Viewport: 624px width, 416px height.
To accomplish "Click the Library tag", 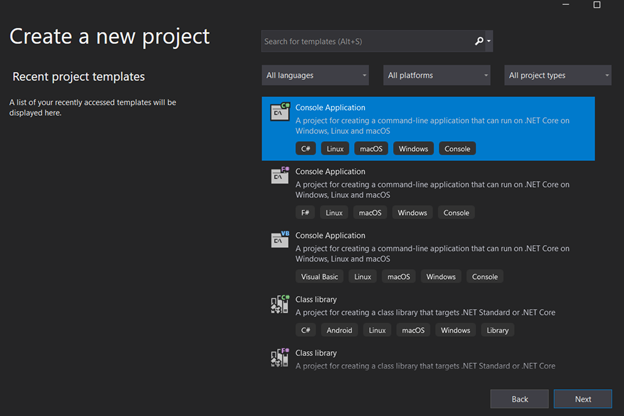I will click(x=497, y=330).
